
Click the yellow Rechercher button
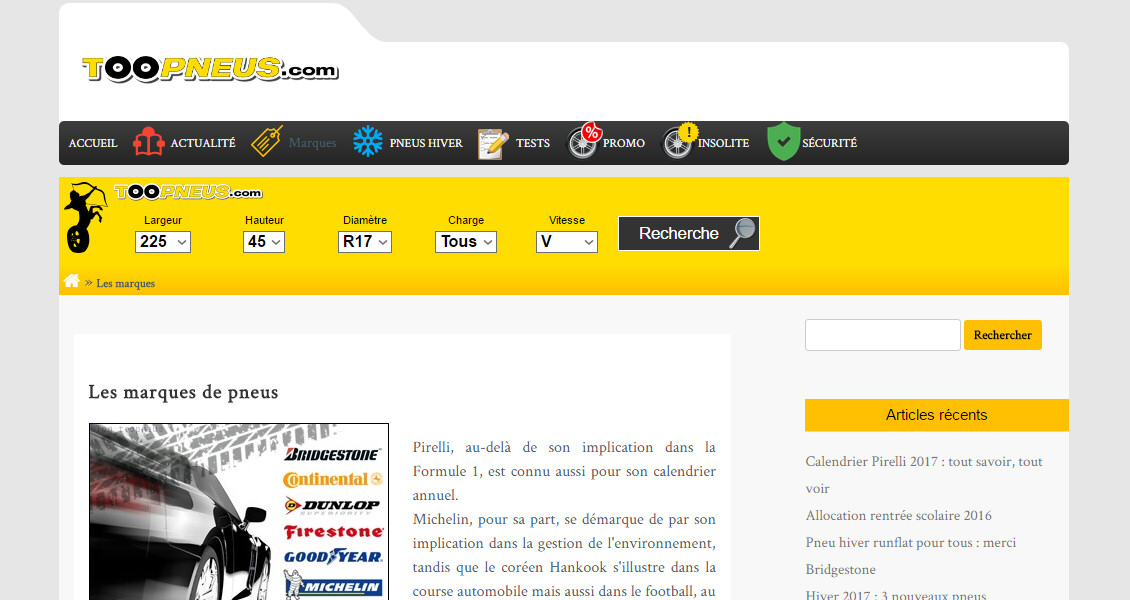pyautogui.click(x=1002, y=335)
